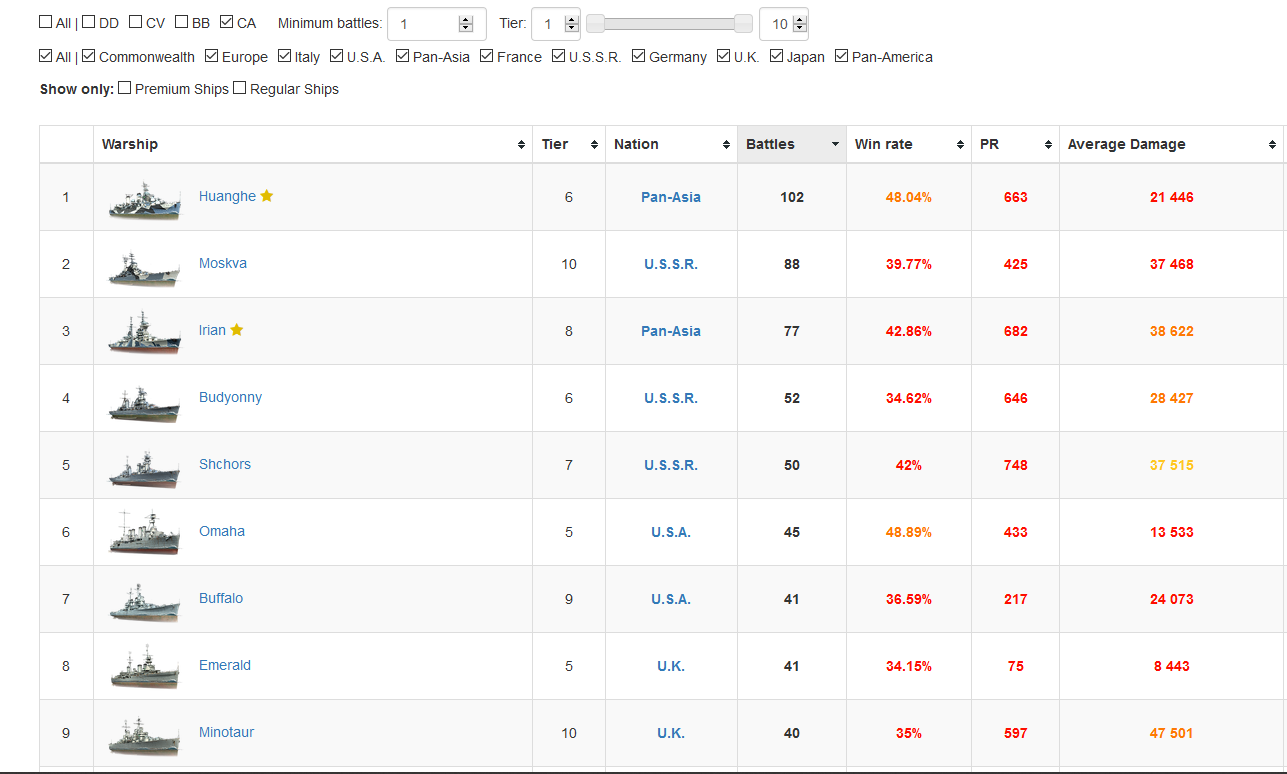Image resolution: width=1287 pixels, height=774 pixels.
Task: Click the gold star next to Irian
Action: pyautogui.click(x=237, y=330)
